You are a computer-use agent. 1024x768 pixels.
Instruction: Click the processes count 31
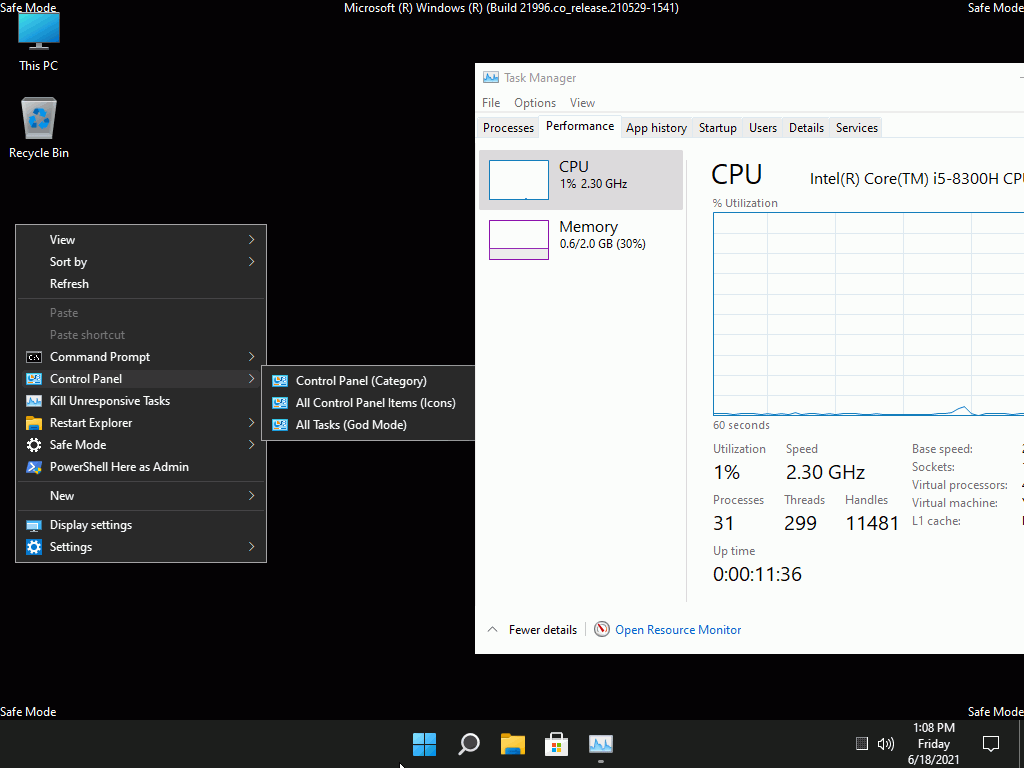tap(724, 523)
